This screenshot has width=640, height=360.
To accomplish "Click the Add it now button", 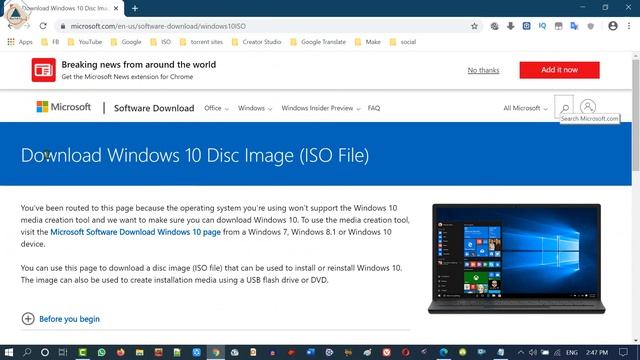I will point(559,70).
